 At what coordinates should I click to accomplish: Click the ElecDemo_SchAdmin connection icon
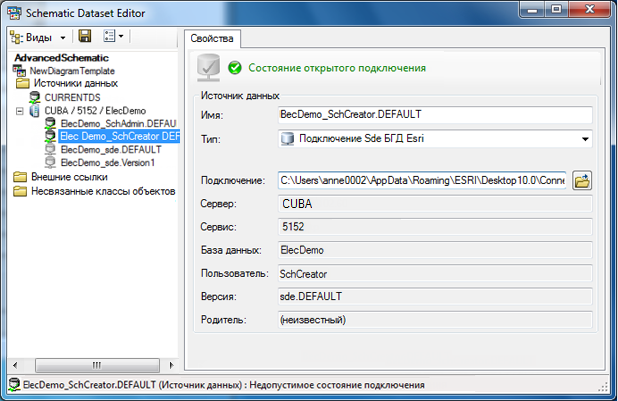tap(50, 124)
